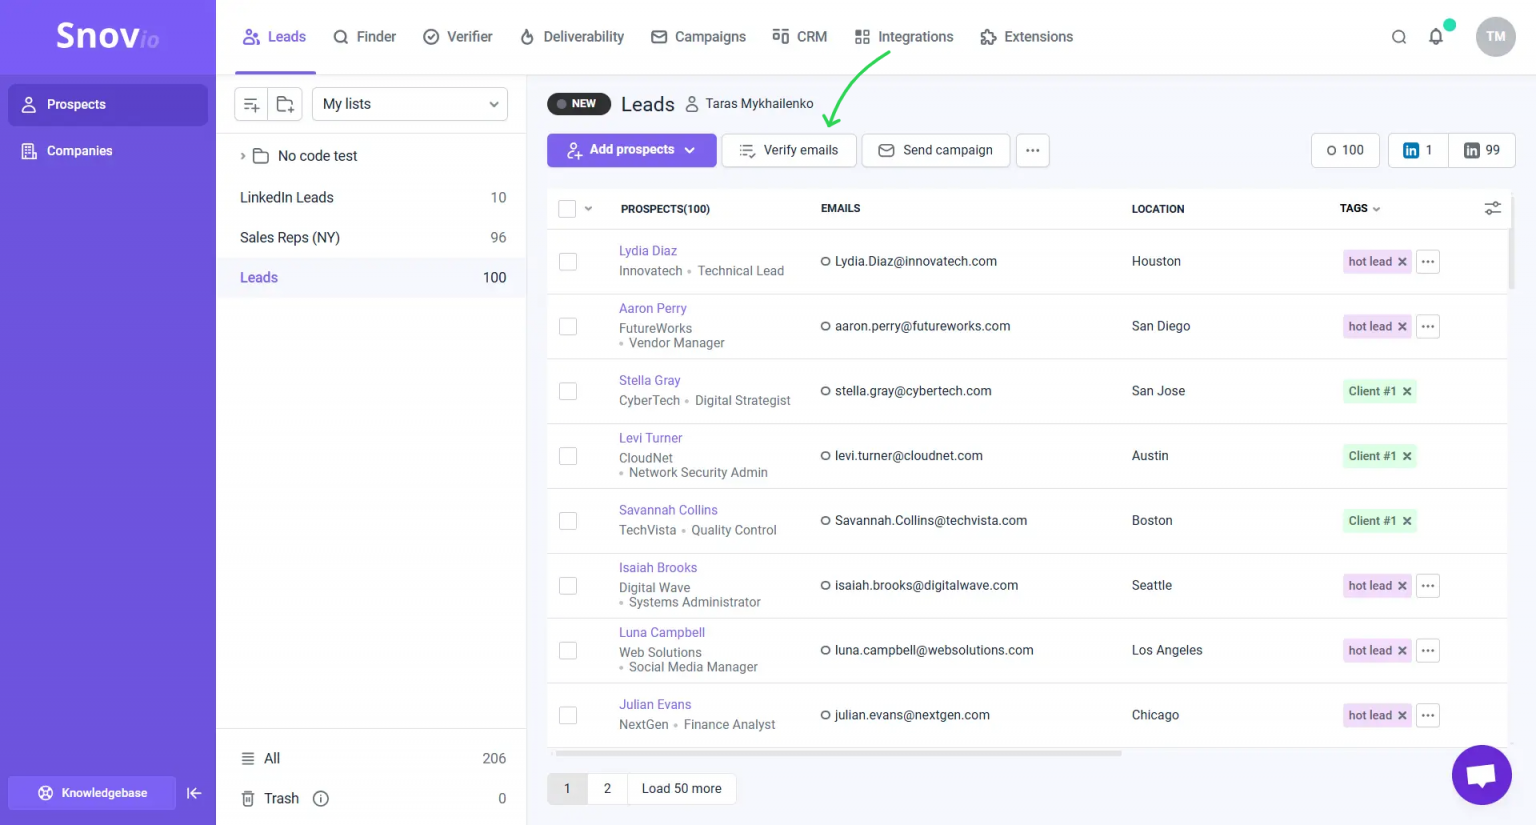Click the Send campaign button
This screenshot has height=825, width=1536.
coord(936,150)
